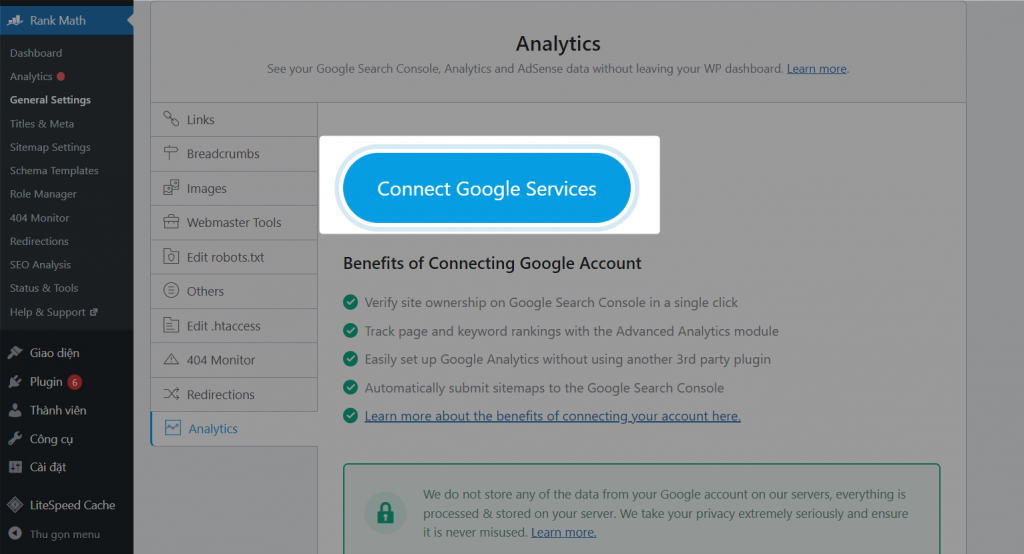Open Learn more link under Analytics heading
The height and width of the screenshot is (554, 1024).
(x=816, y=69)
